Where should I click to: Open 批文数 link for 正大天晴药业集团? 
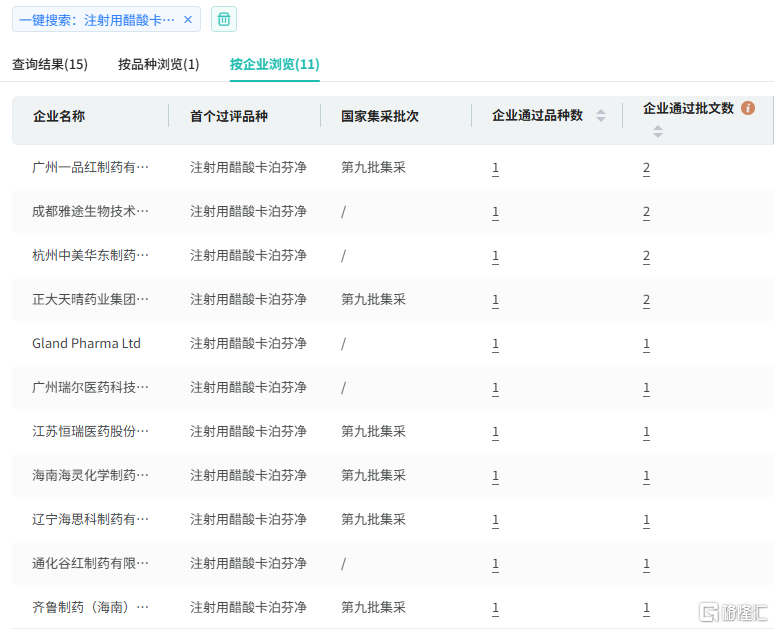tap(646, 300)
